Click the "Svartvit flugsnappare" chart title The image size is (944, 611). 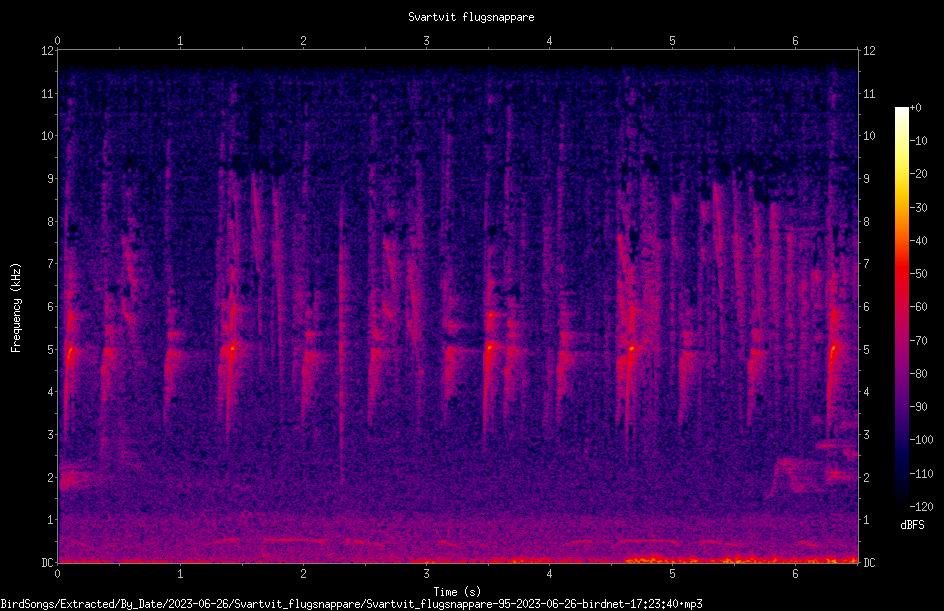point(471,17)
